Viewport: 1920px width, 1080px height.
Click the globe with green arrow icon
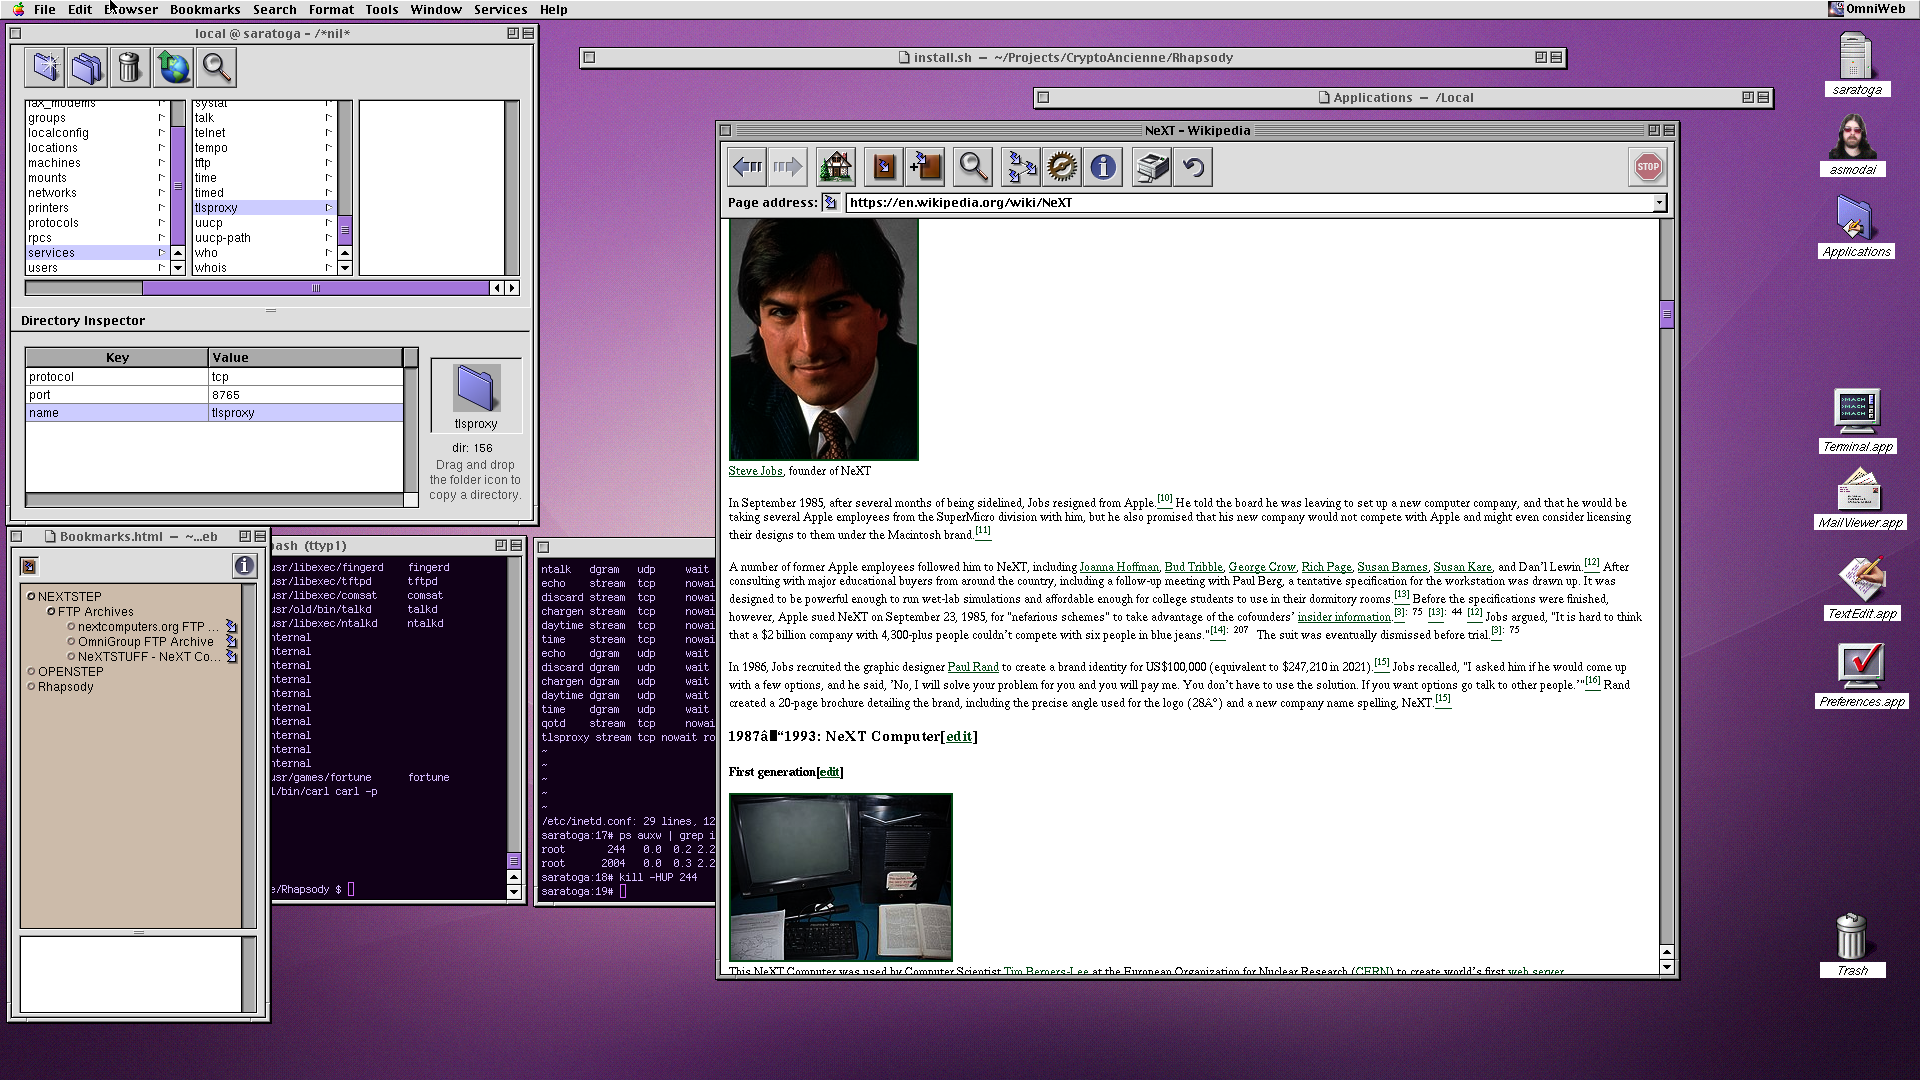tap(173, 67)
